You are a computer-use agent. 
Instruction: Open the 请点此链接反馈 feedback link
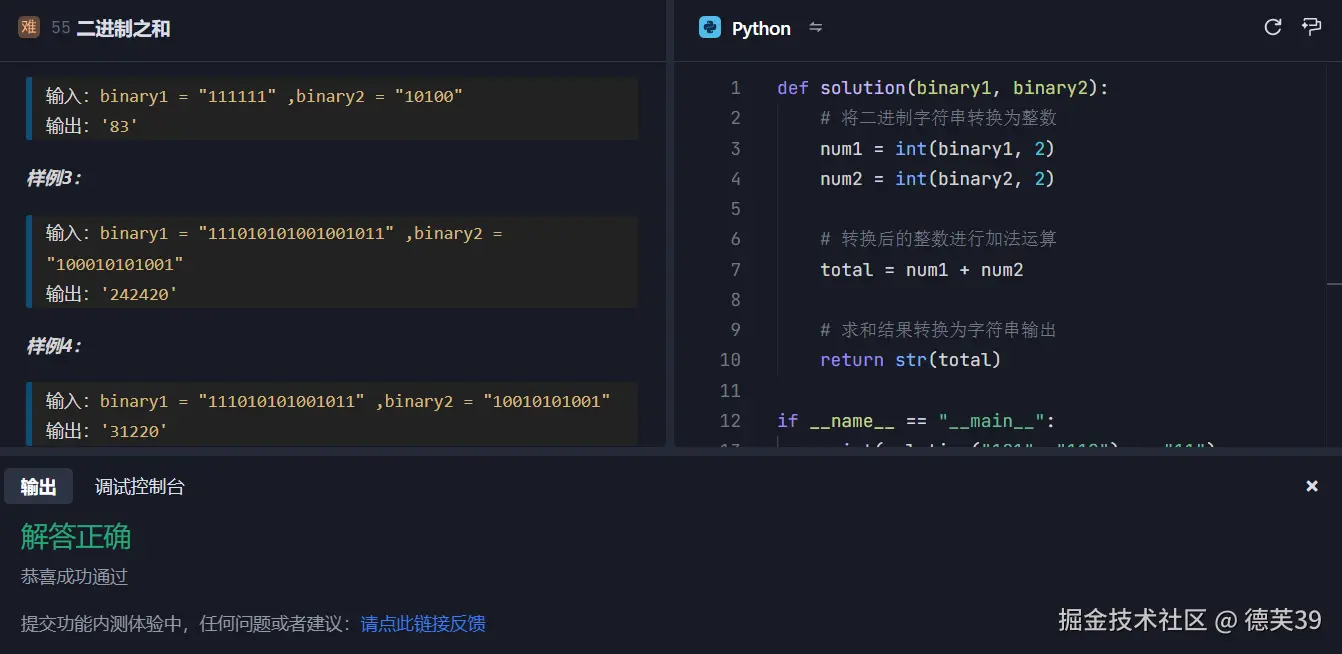point(423,624)
